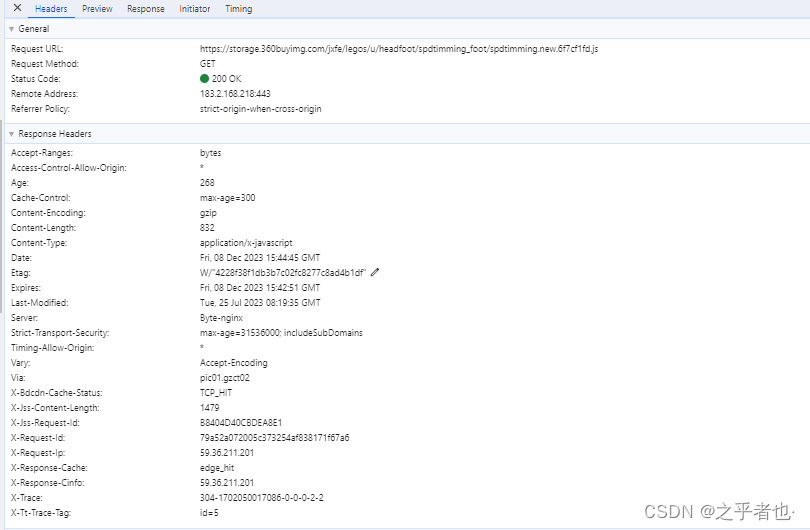The image size is (810, 530).
Task: Select the Etag hash value
Action: (283, 273)
